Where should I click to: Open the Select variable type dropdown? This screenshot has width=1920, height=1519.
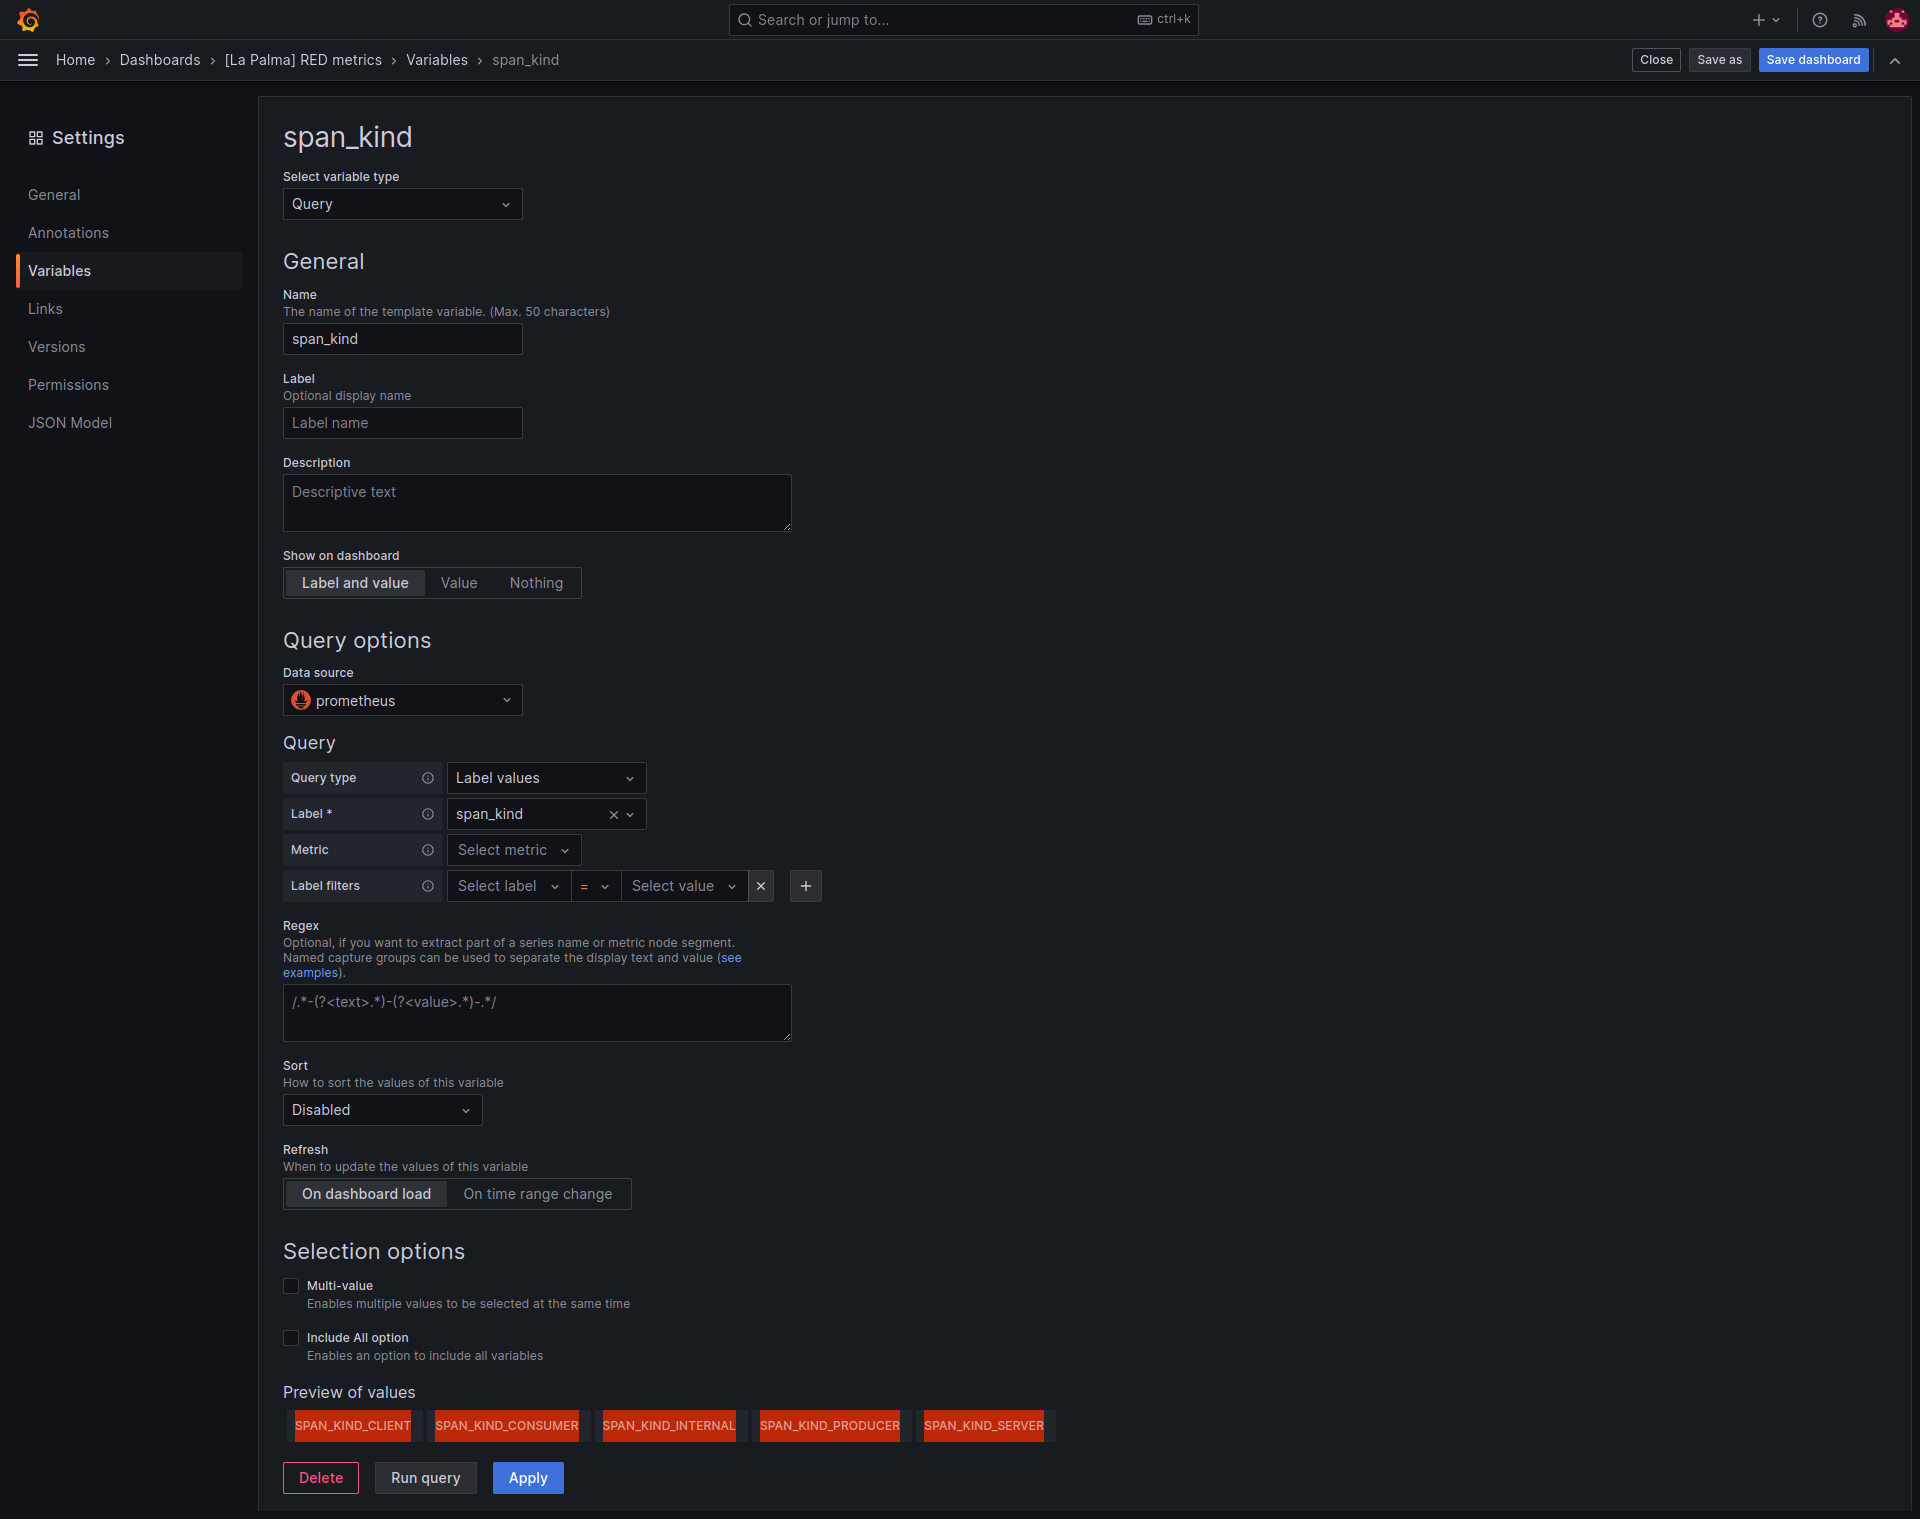click(402, 204)
